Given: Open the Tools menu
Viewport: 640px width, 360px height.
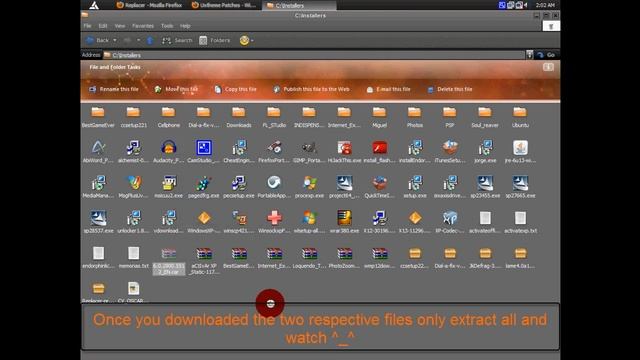Looking at the screenshot, I should pyautogui.click(x=167, y=26).
